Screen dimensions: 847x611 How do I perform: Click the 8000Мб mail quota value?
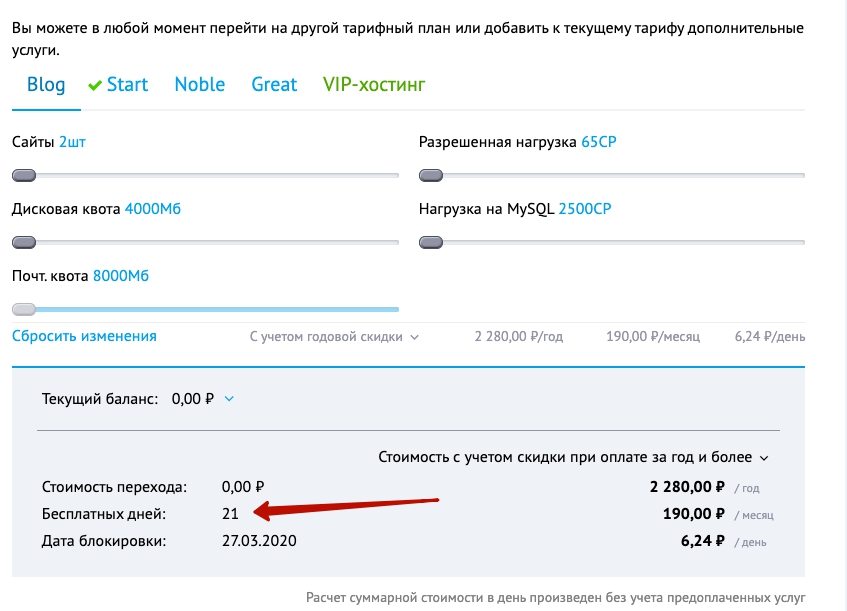point(120,276)
